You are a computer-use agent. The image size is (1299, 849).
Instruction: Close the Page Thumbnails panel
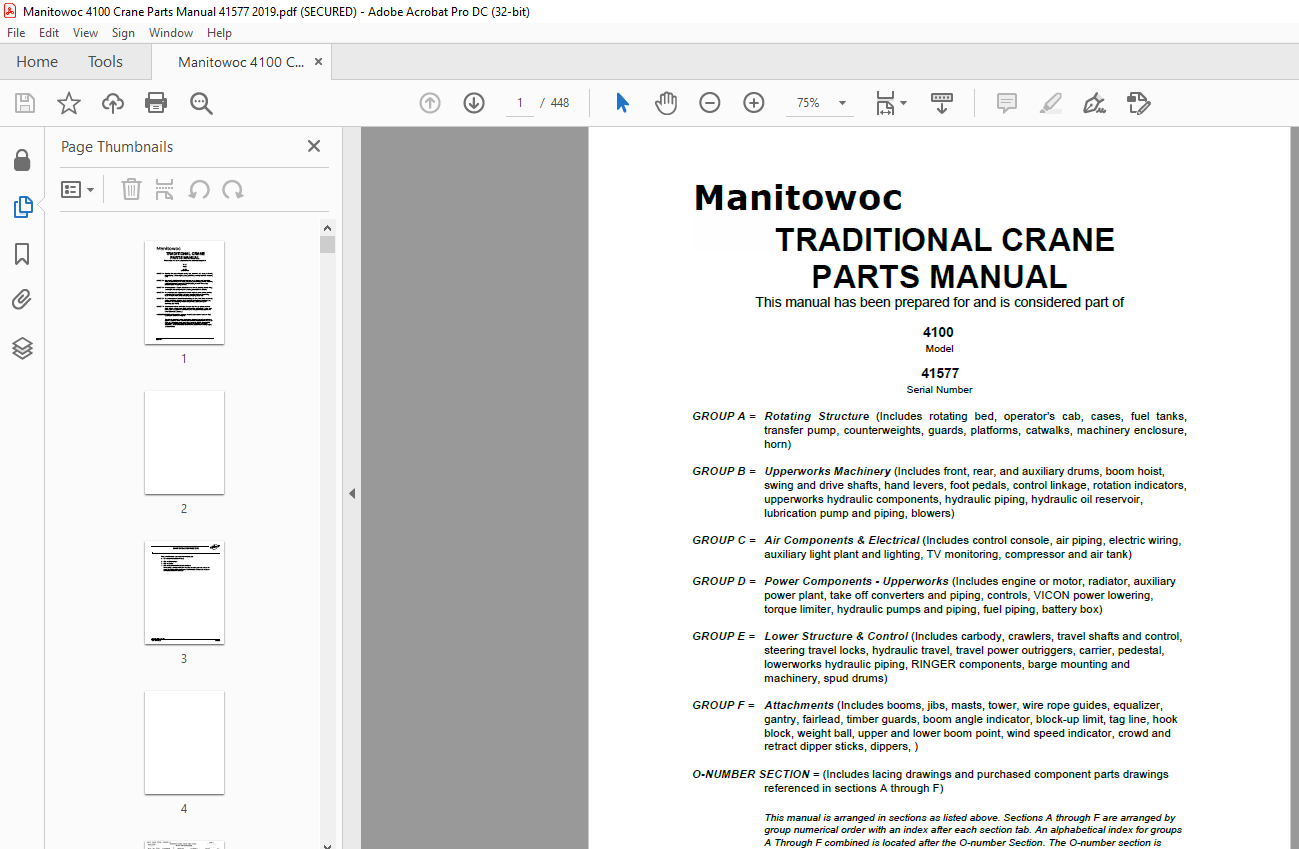(x=314, y=146)
